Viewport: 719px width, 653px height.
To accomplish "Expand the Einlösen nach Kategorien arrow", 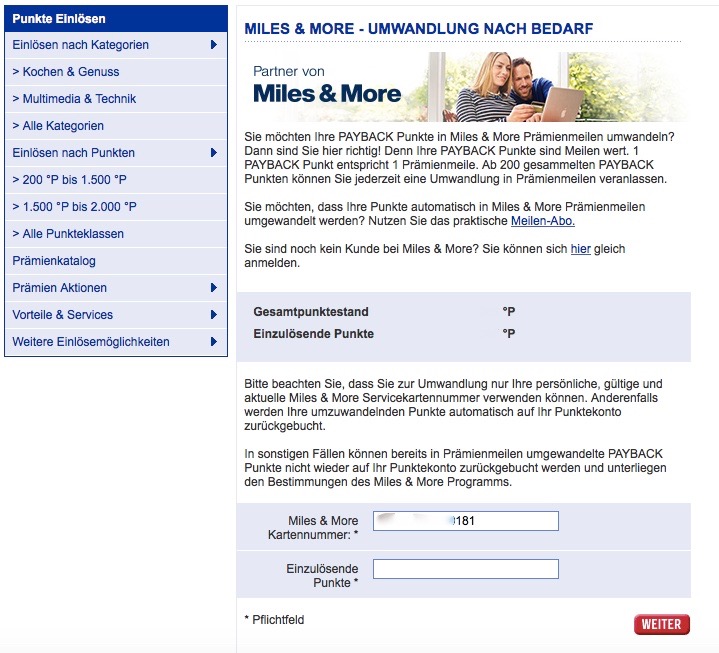I will tap(214, 45).
